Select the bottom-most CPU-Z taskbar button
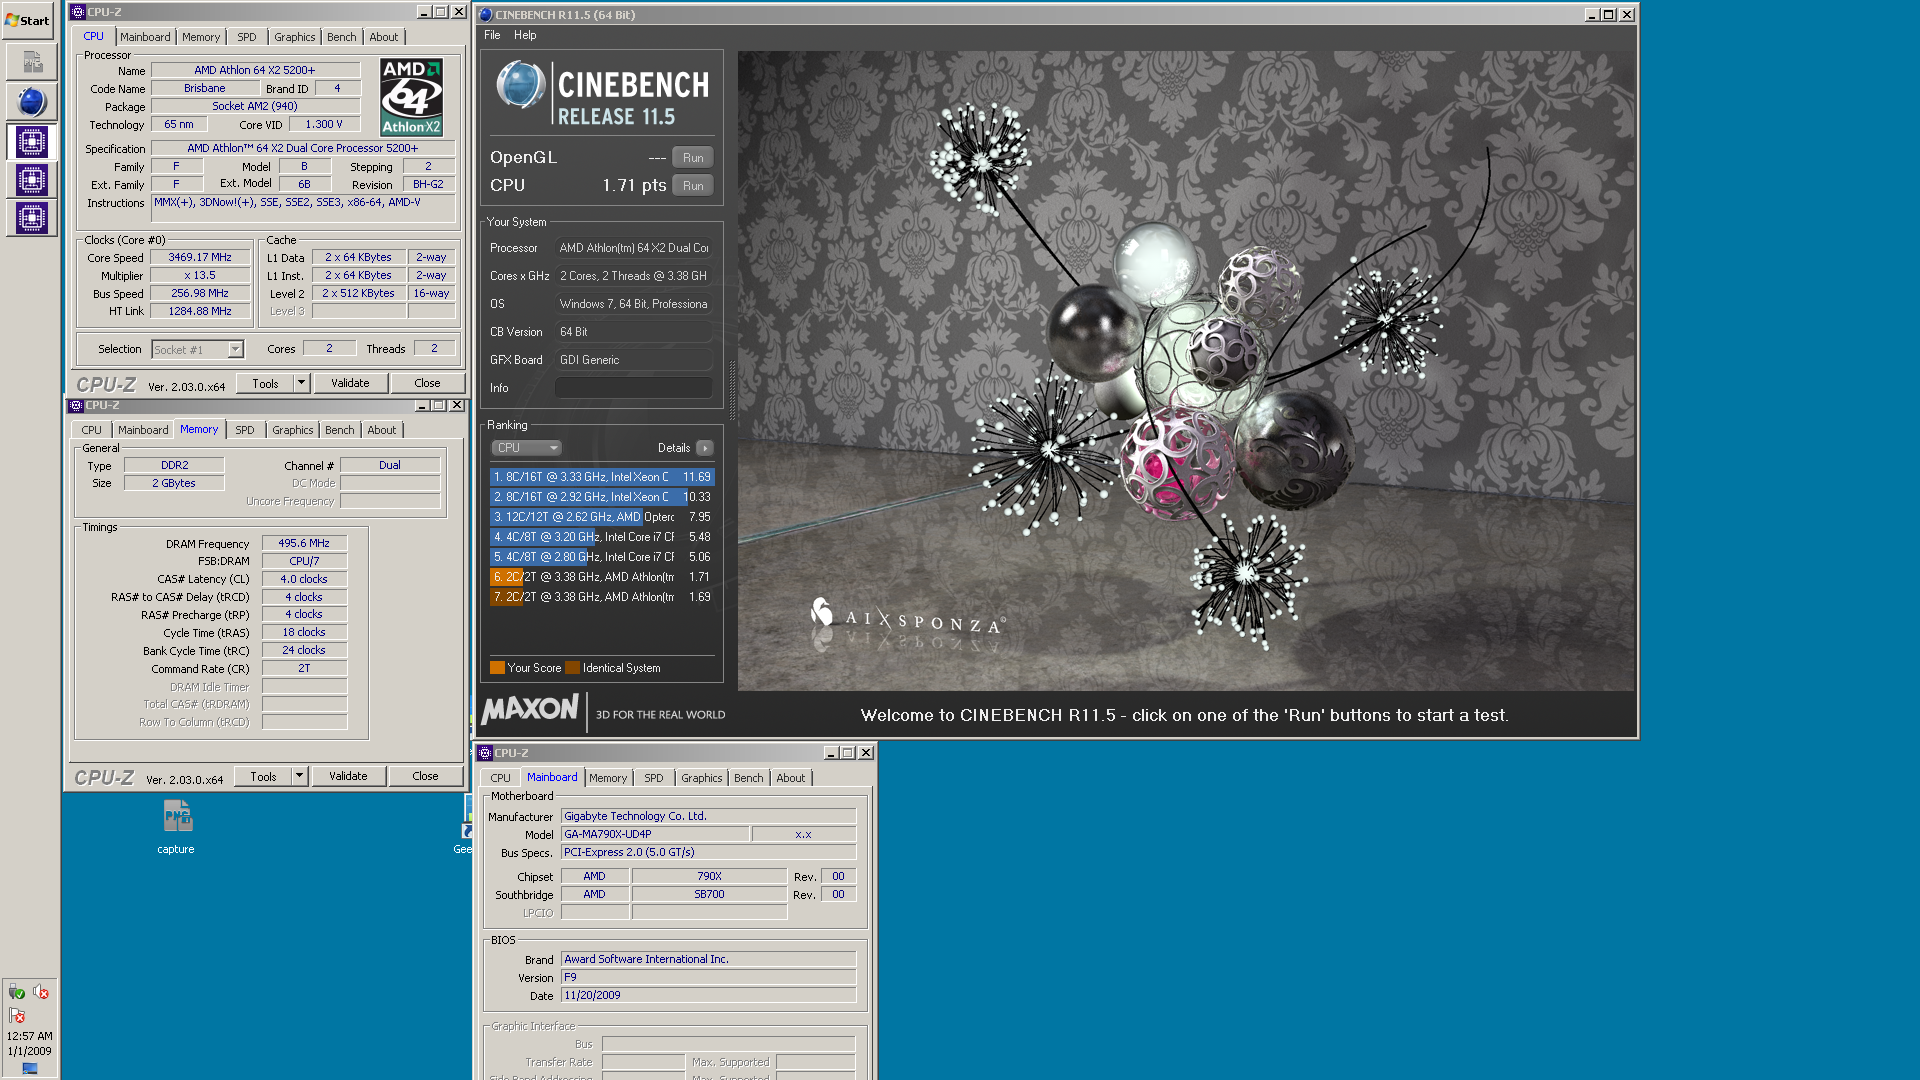 tap(32, 218)
